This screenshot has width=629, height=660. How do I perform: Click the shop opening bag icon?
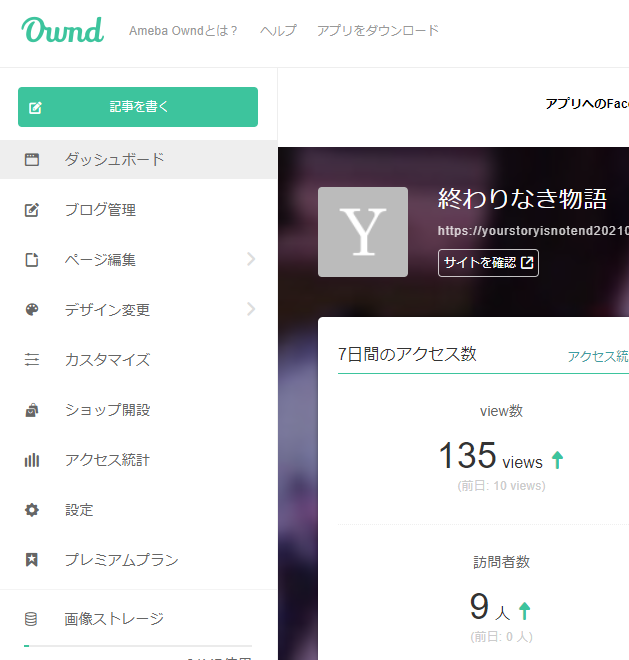point(32,410)
